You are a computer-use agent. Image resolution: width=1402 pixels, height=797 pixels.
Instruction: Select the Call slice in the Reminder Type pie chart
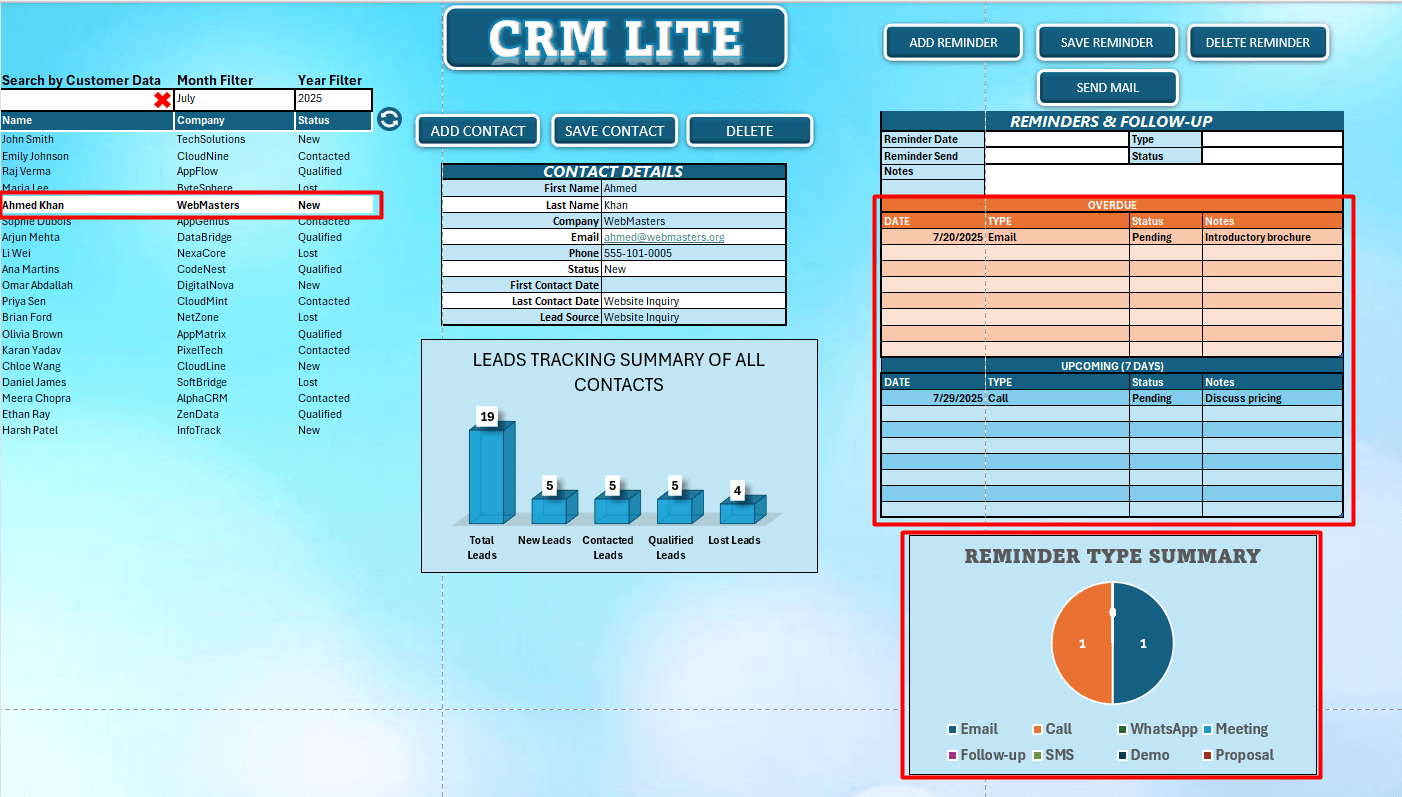coord(1082,643)
